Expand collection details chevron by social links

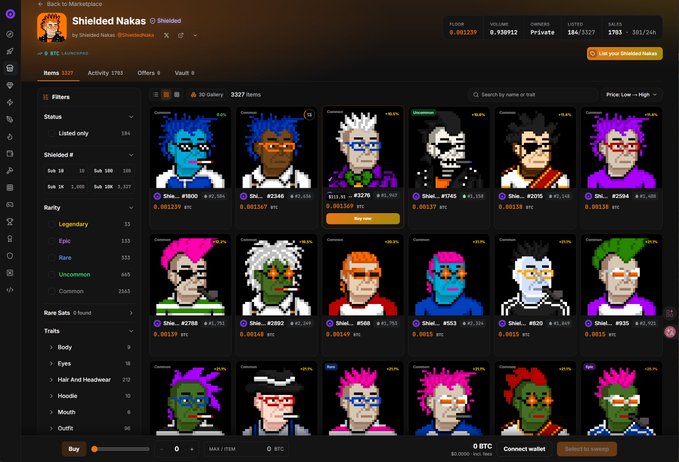195,36
